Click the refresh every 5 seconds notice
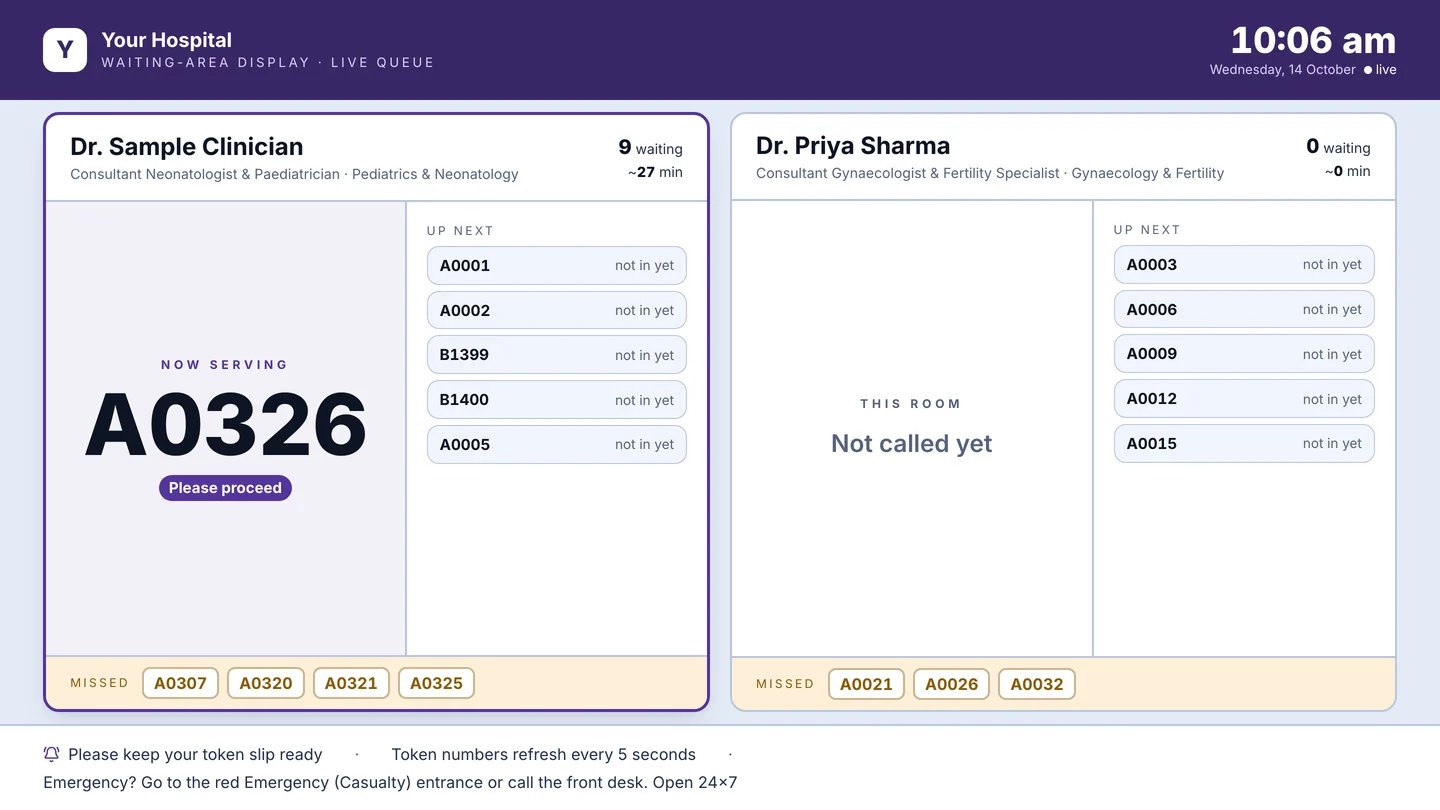 point(543,754)
